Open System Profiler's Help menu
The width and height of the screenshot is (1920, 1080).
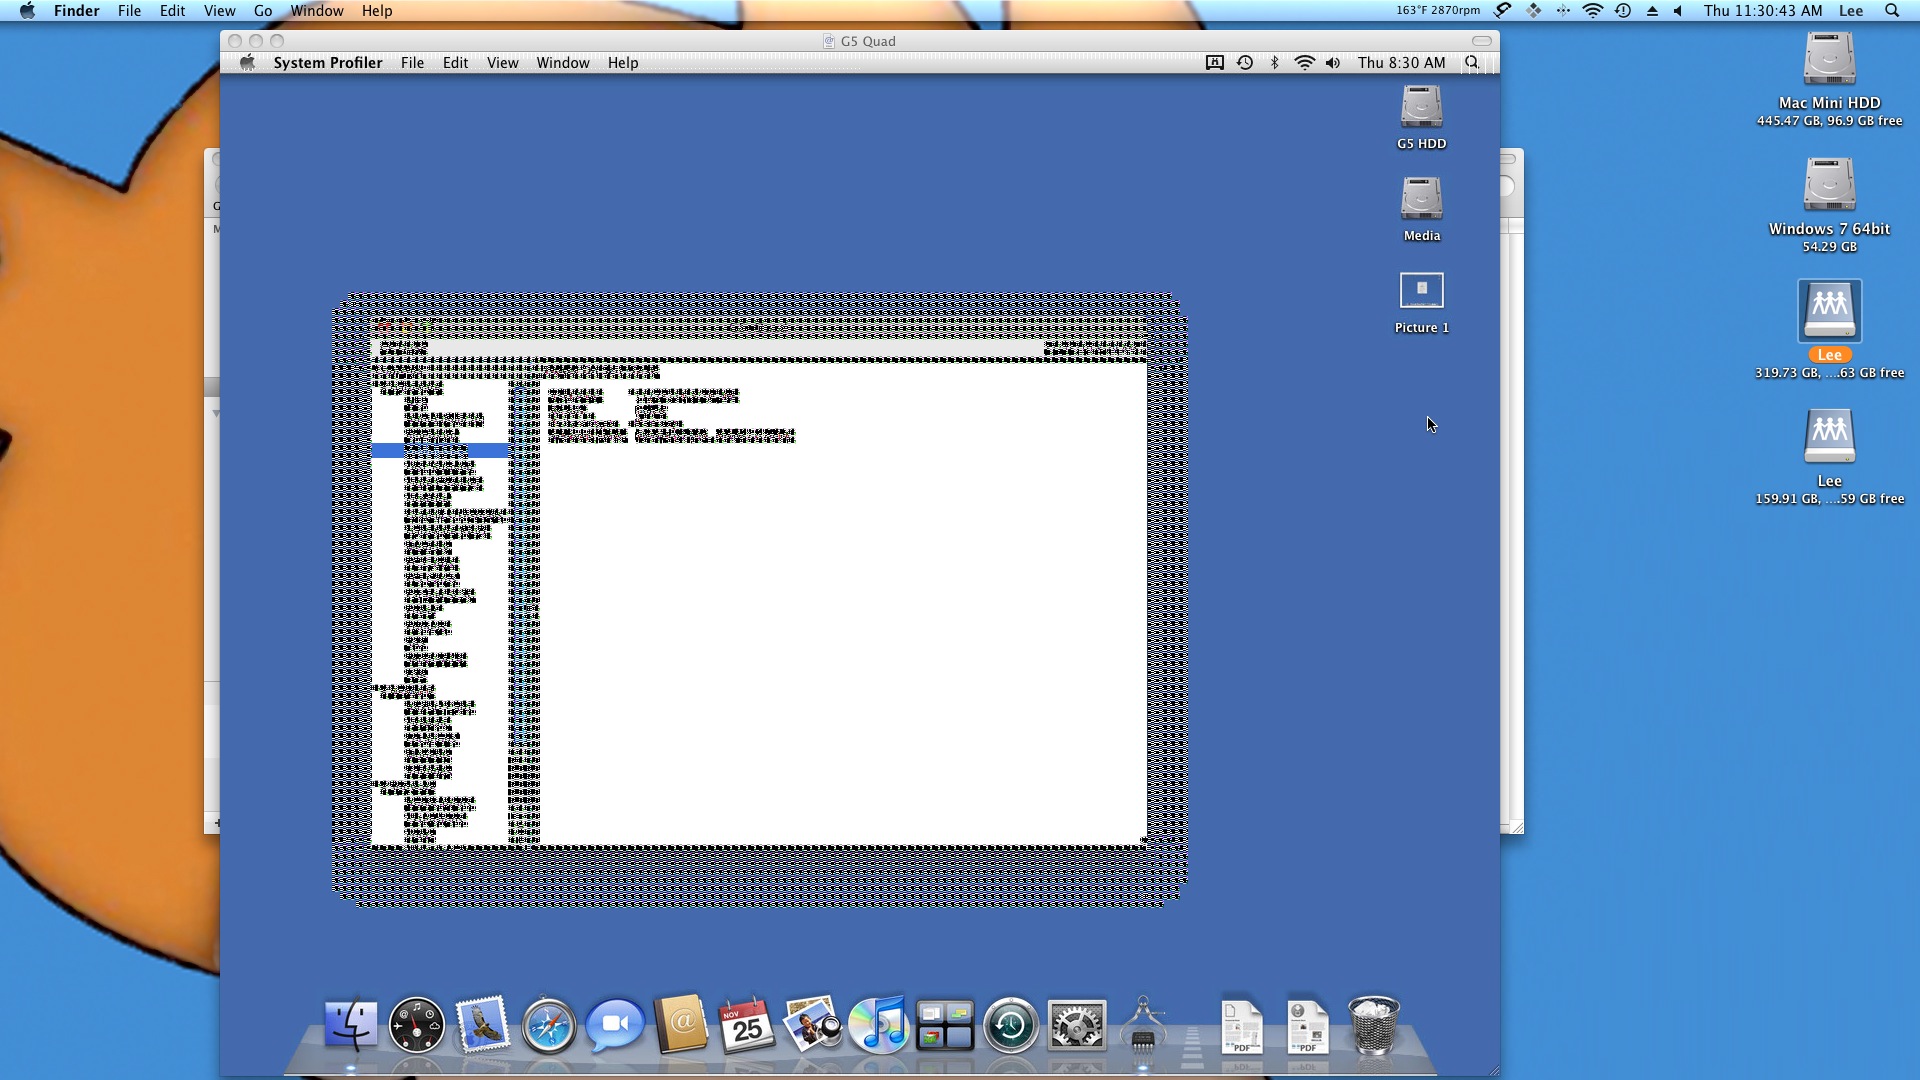[623, 62]
